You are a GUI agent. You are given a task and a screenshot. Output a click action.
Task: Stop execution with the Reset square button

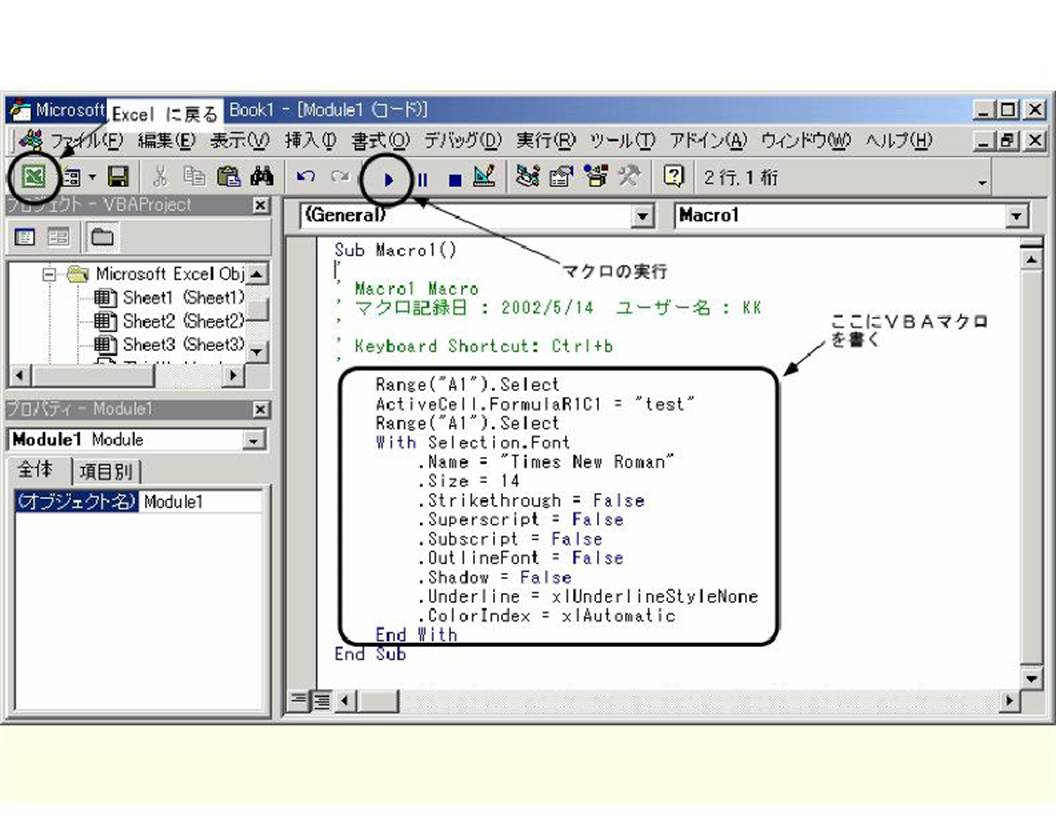point(454,180)
